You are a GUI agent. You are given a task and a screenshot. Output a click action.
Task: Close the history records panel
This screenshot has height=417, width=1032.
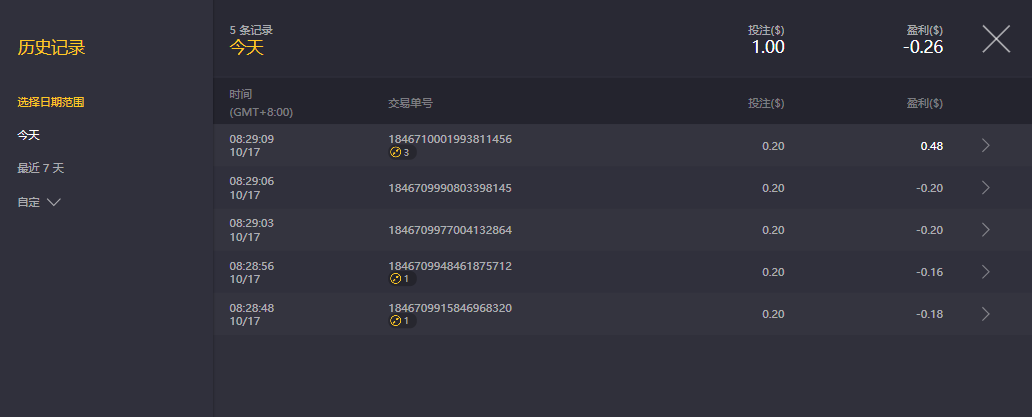pyautogui.click(x=996, y=39)
